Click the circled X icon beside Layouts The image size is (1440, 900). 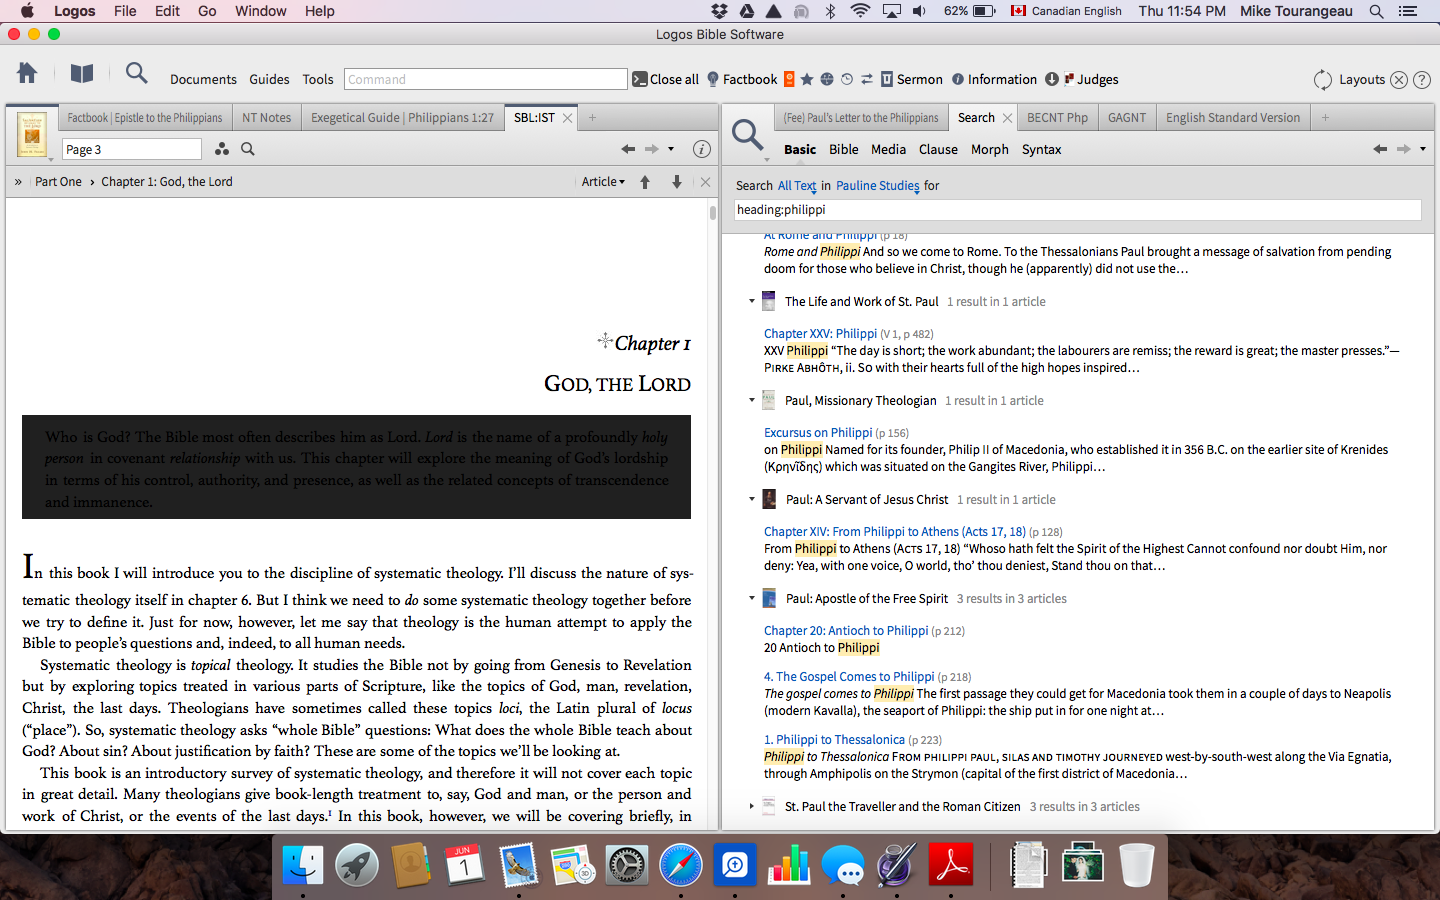pyautogui.click(x=1399, y=80)
